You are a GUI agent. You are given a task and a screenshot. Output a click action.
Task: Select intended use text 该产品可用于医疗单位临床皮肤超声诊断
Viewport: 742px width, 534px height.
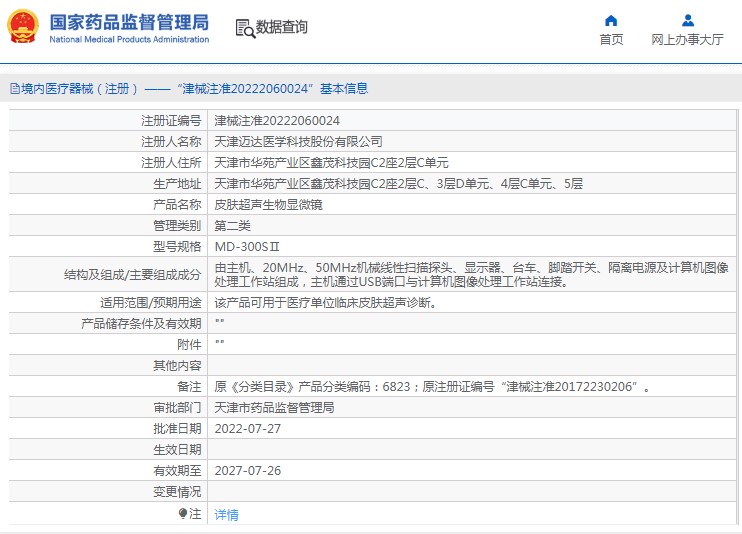coord(325,303)
